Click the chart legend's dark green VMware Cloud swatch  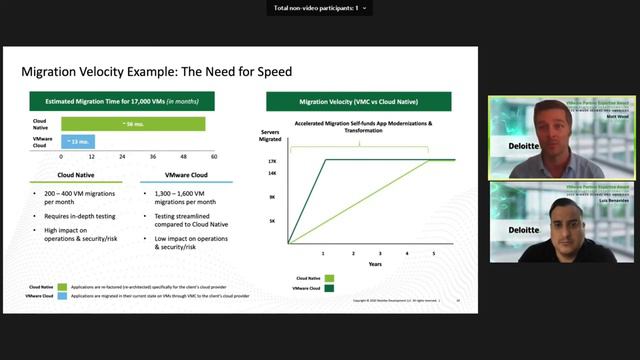329,288
